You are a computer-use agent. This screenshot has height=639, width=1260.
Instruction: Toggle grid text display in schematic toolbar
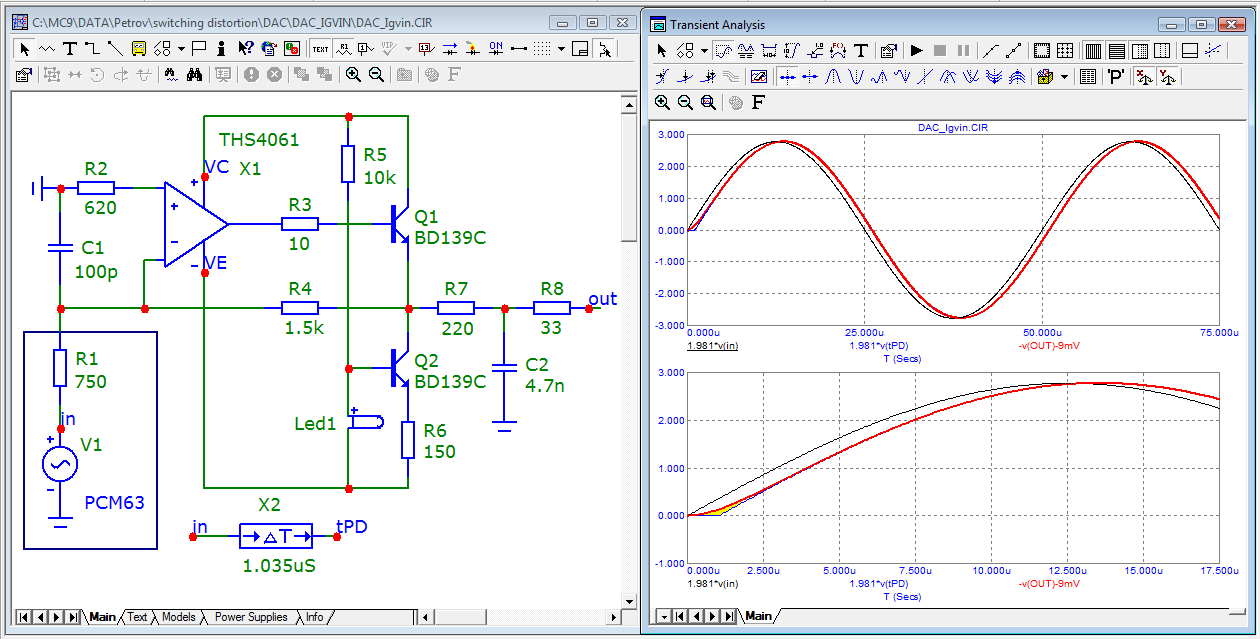coord(320,48)
